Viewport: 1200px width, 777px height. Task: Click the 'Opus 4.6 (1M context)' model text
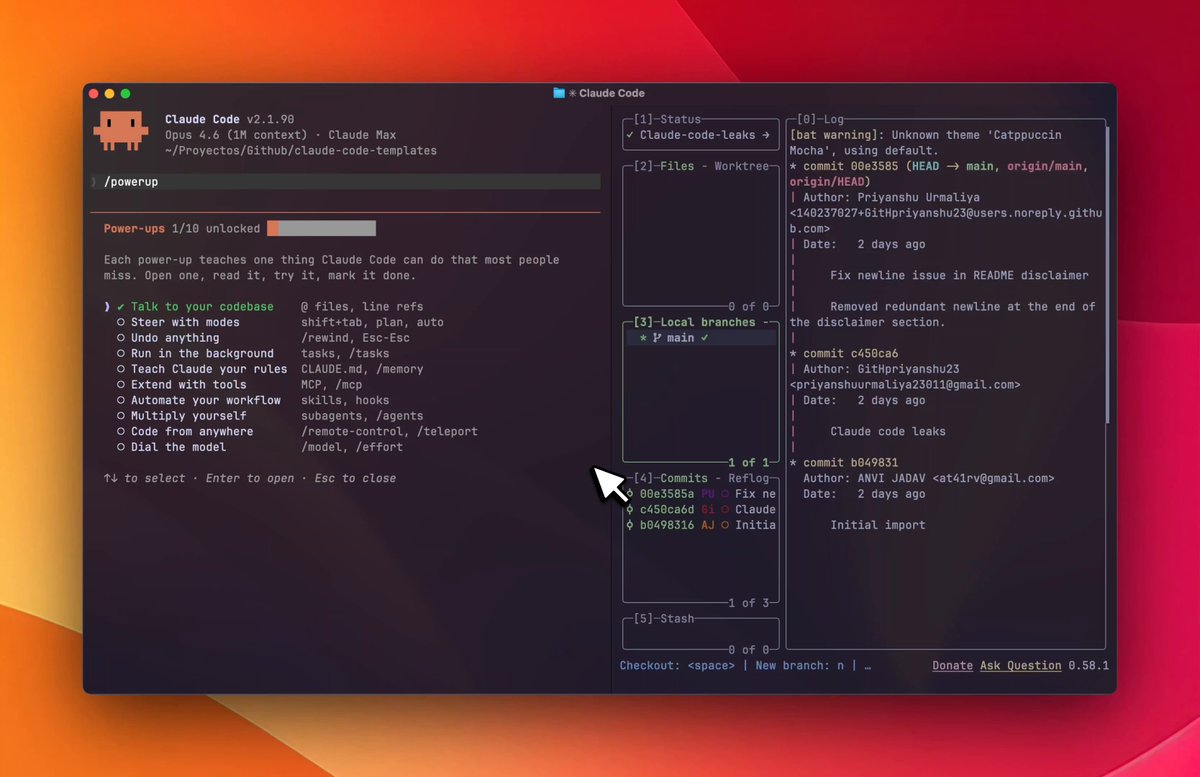click(236, 135)
